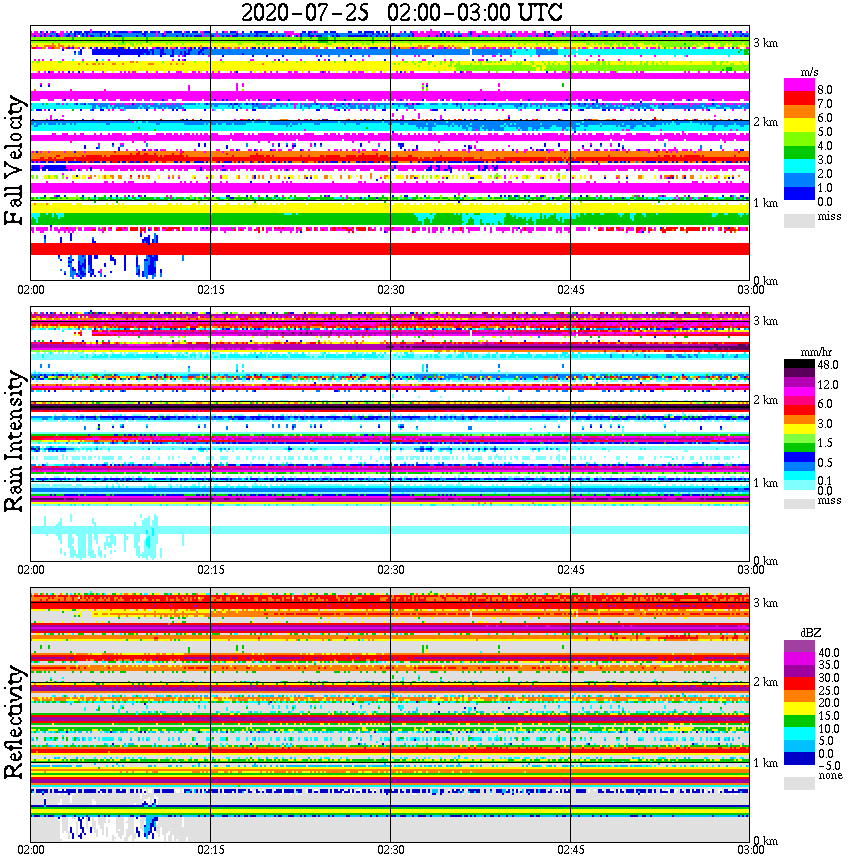Viewport: 850px width, 868px height.
Task: Click "02:00" time label below Rain Intensity panel
Action: point(31,570)
